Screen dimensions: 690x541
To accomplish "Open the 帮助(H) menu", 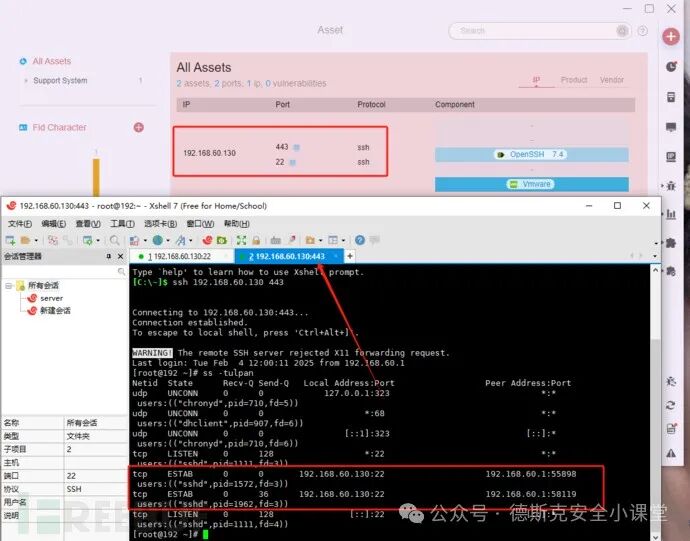I will (237, 224).
